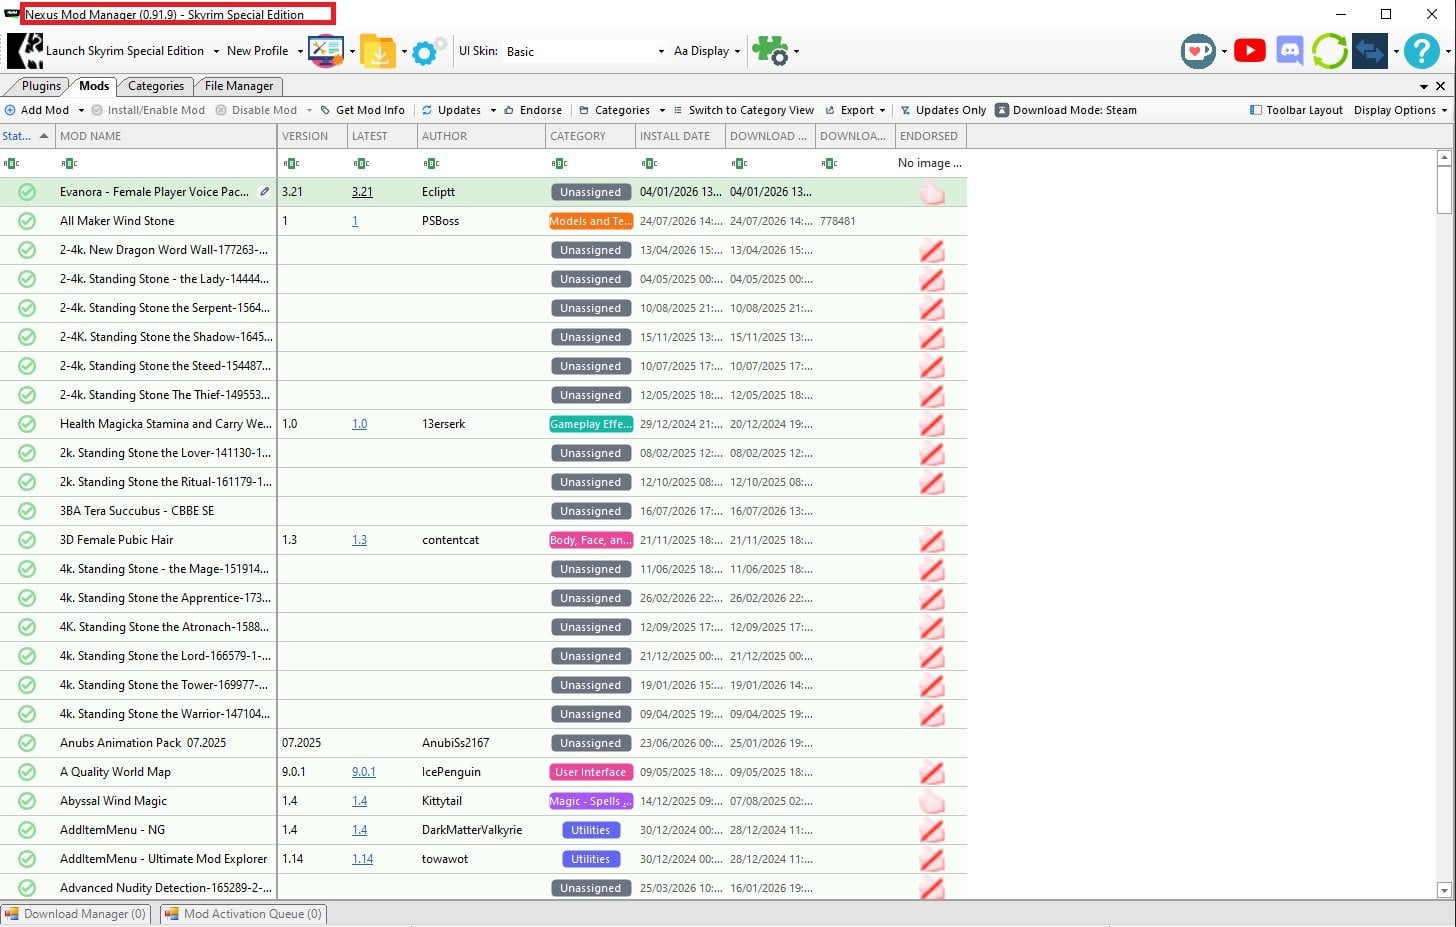Viewport: 1456px width, 927px height.
Task: Open the yellow downloads folder icon
Action: pos(378,51)
